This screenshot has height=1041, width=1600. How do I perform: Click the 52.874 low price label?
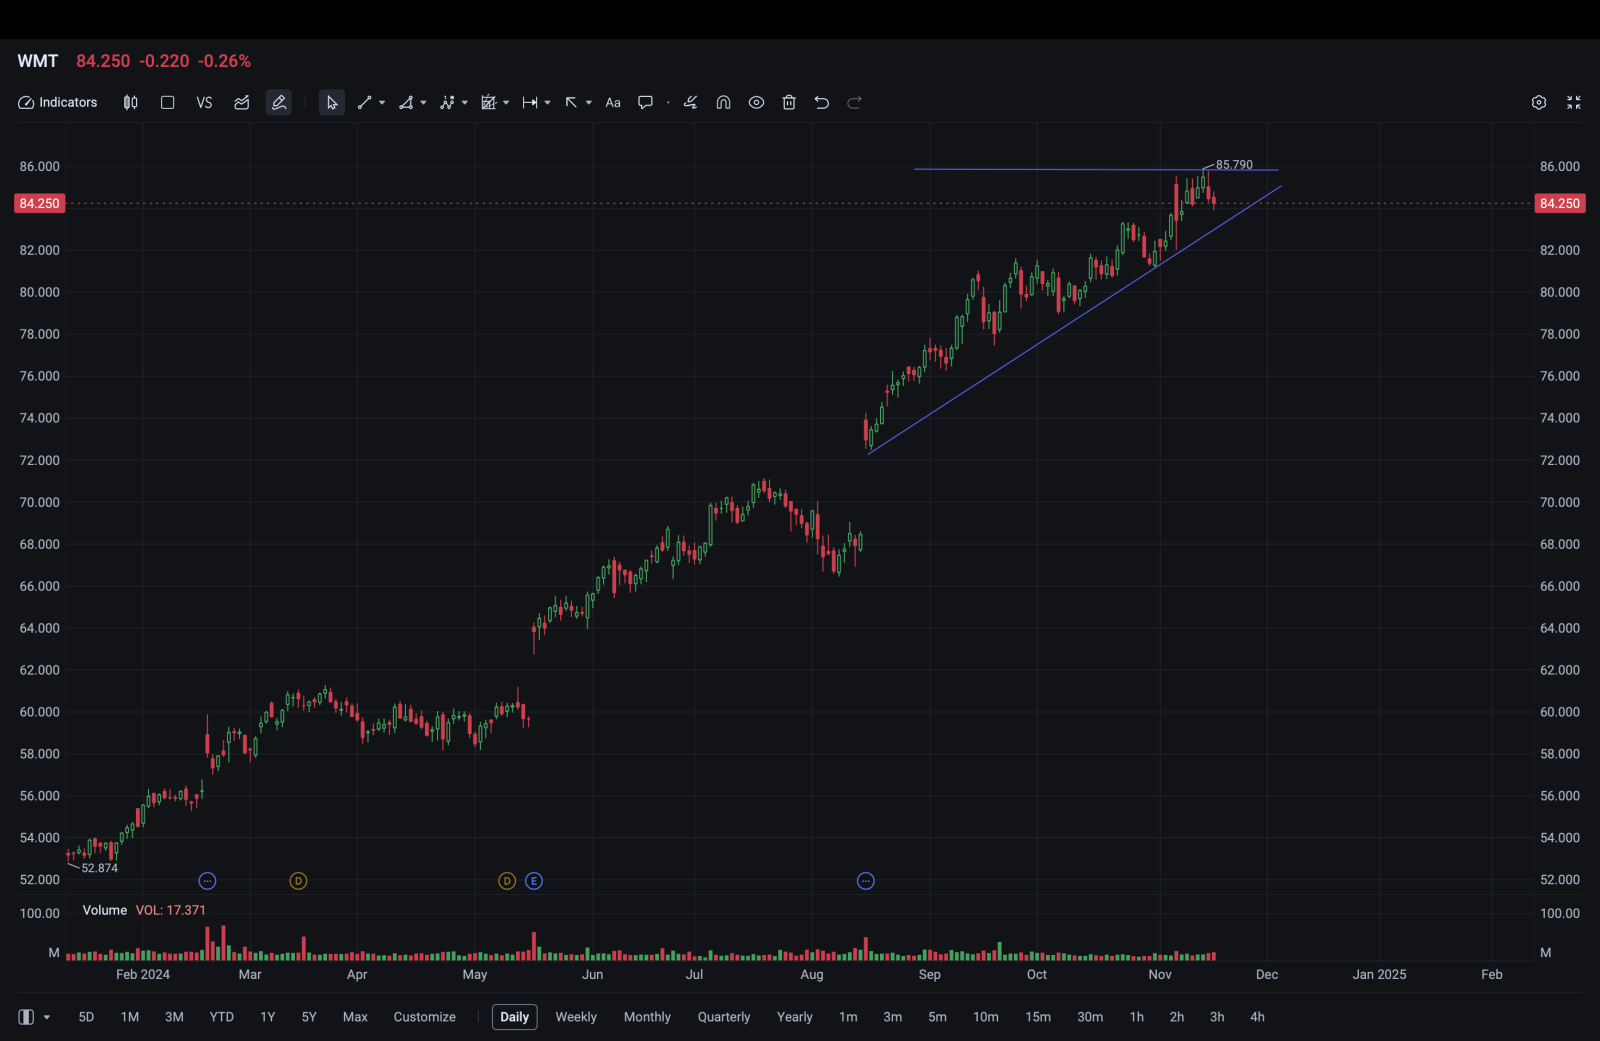pos(100,868)
